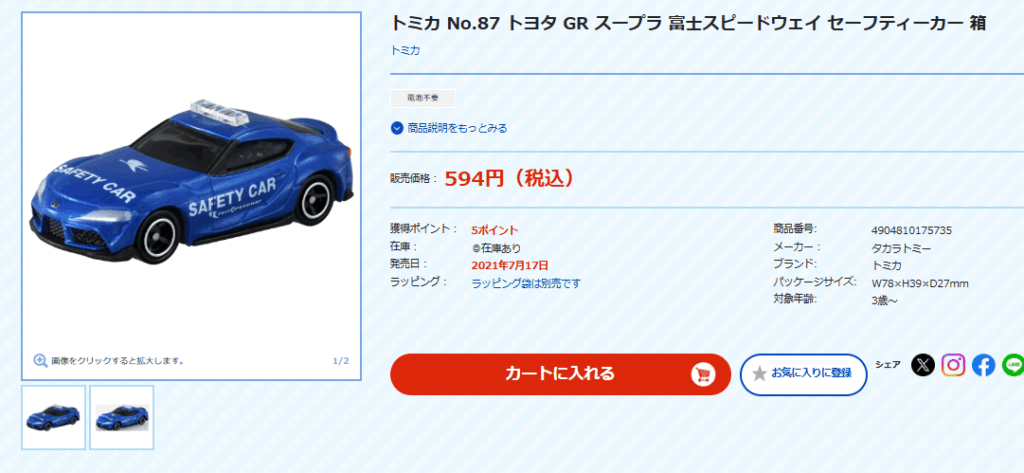Share this product on X
Image resolution: width=1024 pixels, height=473 pixels.
pos(923,365)
